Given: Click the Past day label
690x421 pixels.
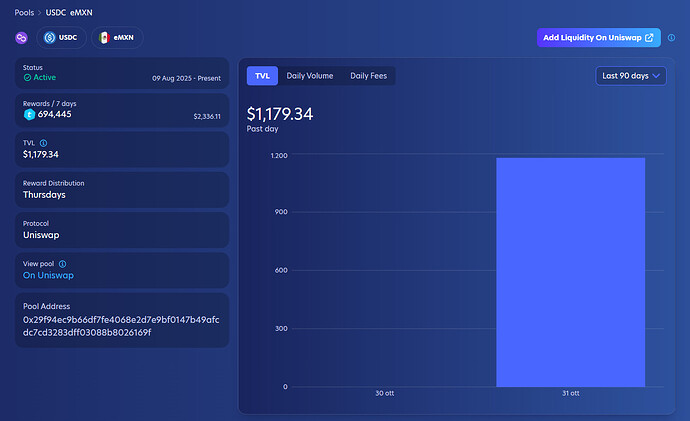Looking at the screenshot, I should coord(262,129).
